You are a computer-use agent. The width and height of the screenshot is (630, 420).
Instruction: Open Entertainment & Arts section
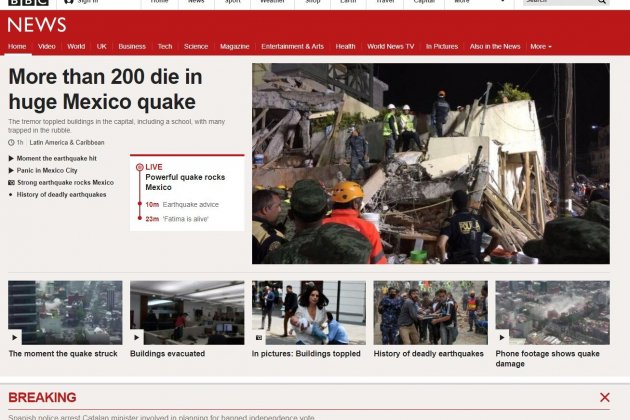coord(292,47)
